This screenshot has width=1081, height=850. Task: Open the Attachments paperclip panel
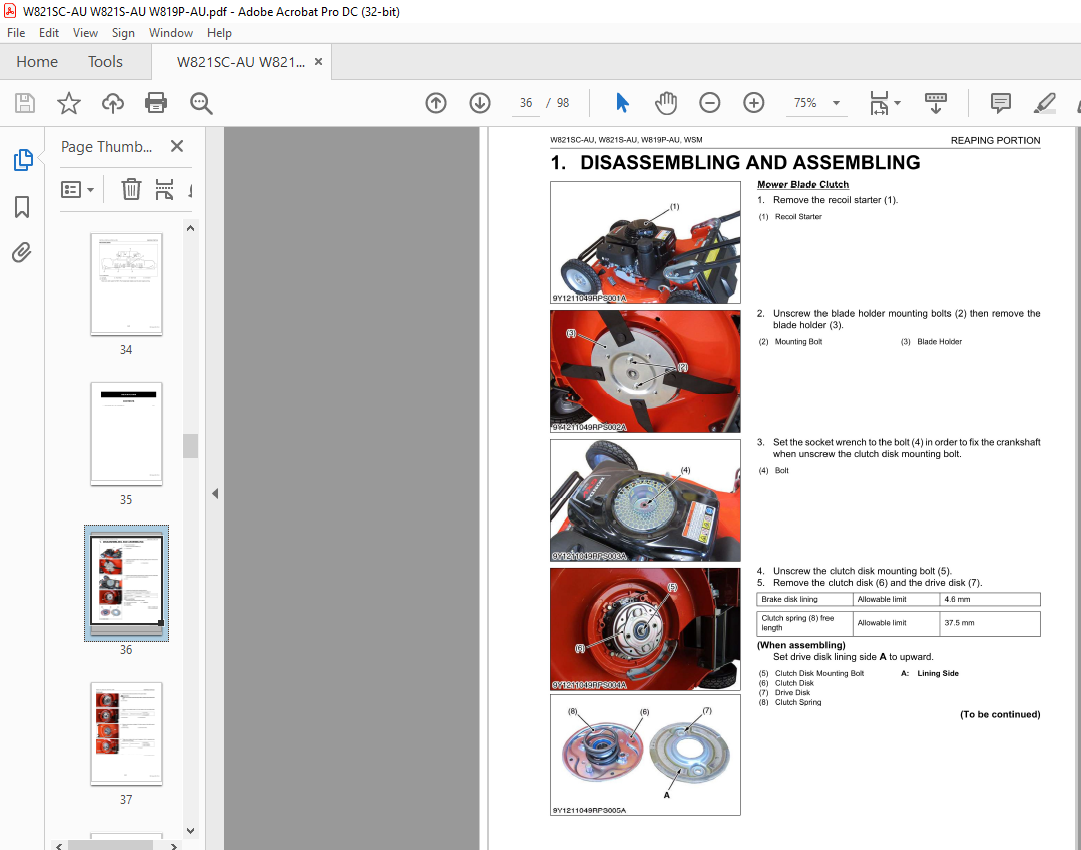coord(21,252)
